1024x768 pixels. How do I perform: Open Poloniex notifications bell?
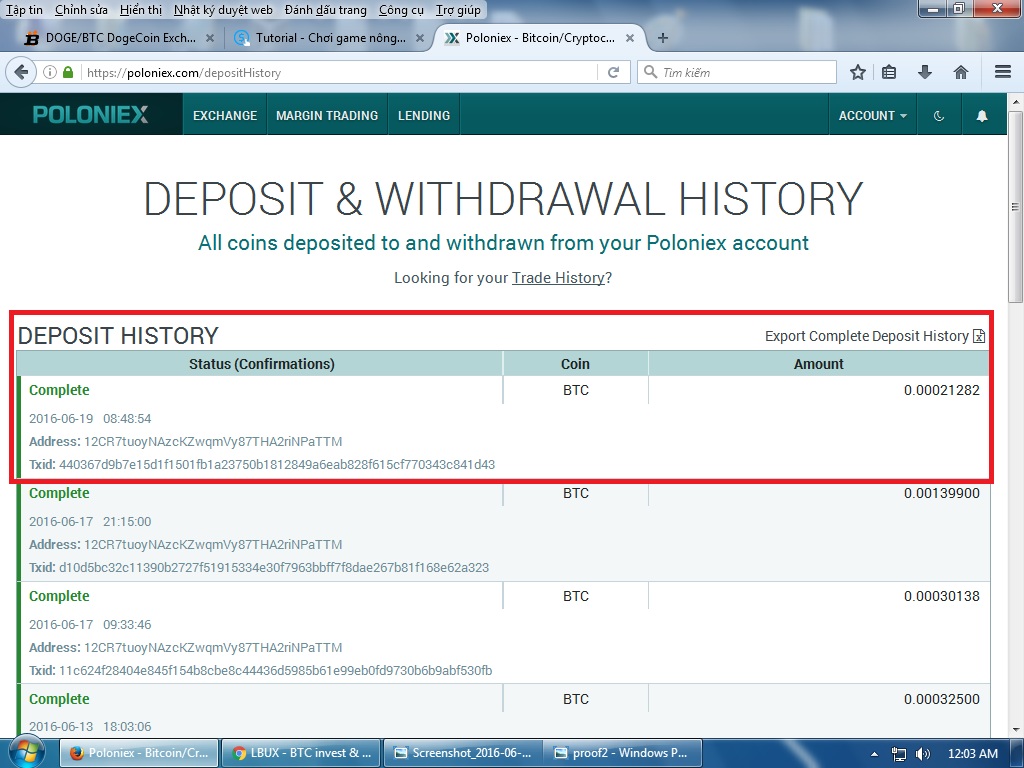coord(982,116)
